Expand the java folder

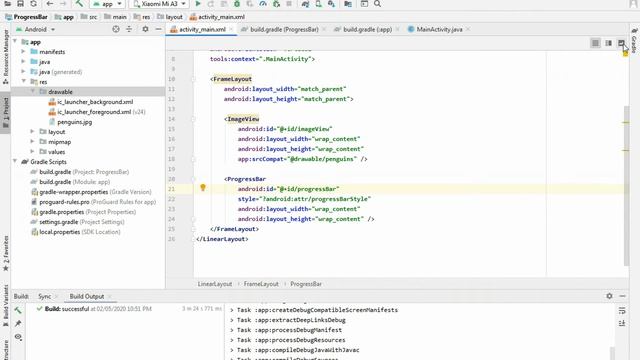[x=23, y=62]
